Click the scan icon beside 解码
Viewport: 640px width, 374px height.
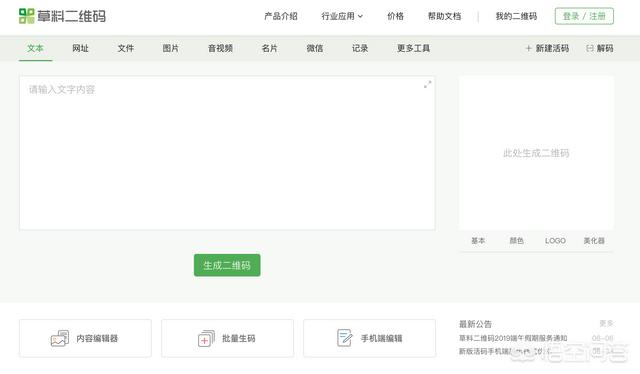(590, 48)
